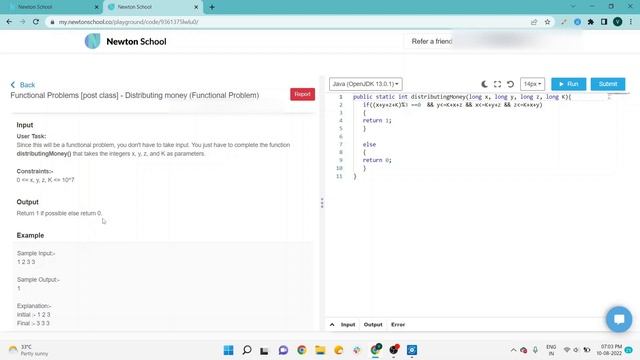Screen dimensions: 640x360
Task: Go back in browser history
Action: coord(9,22)
